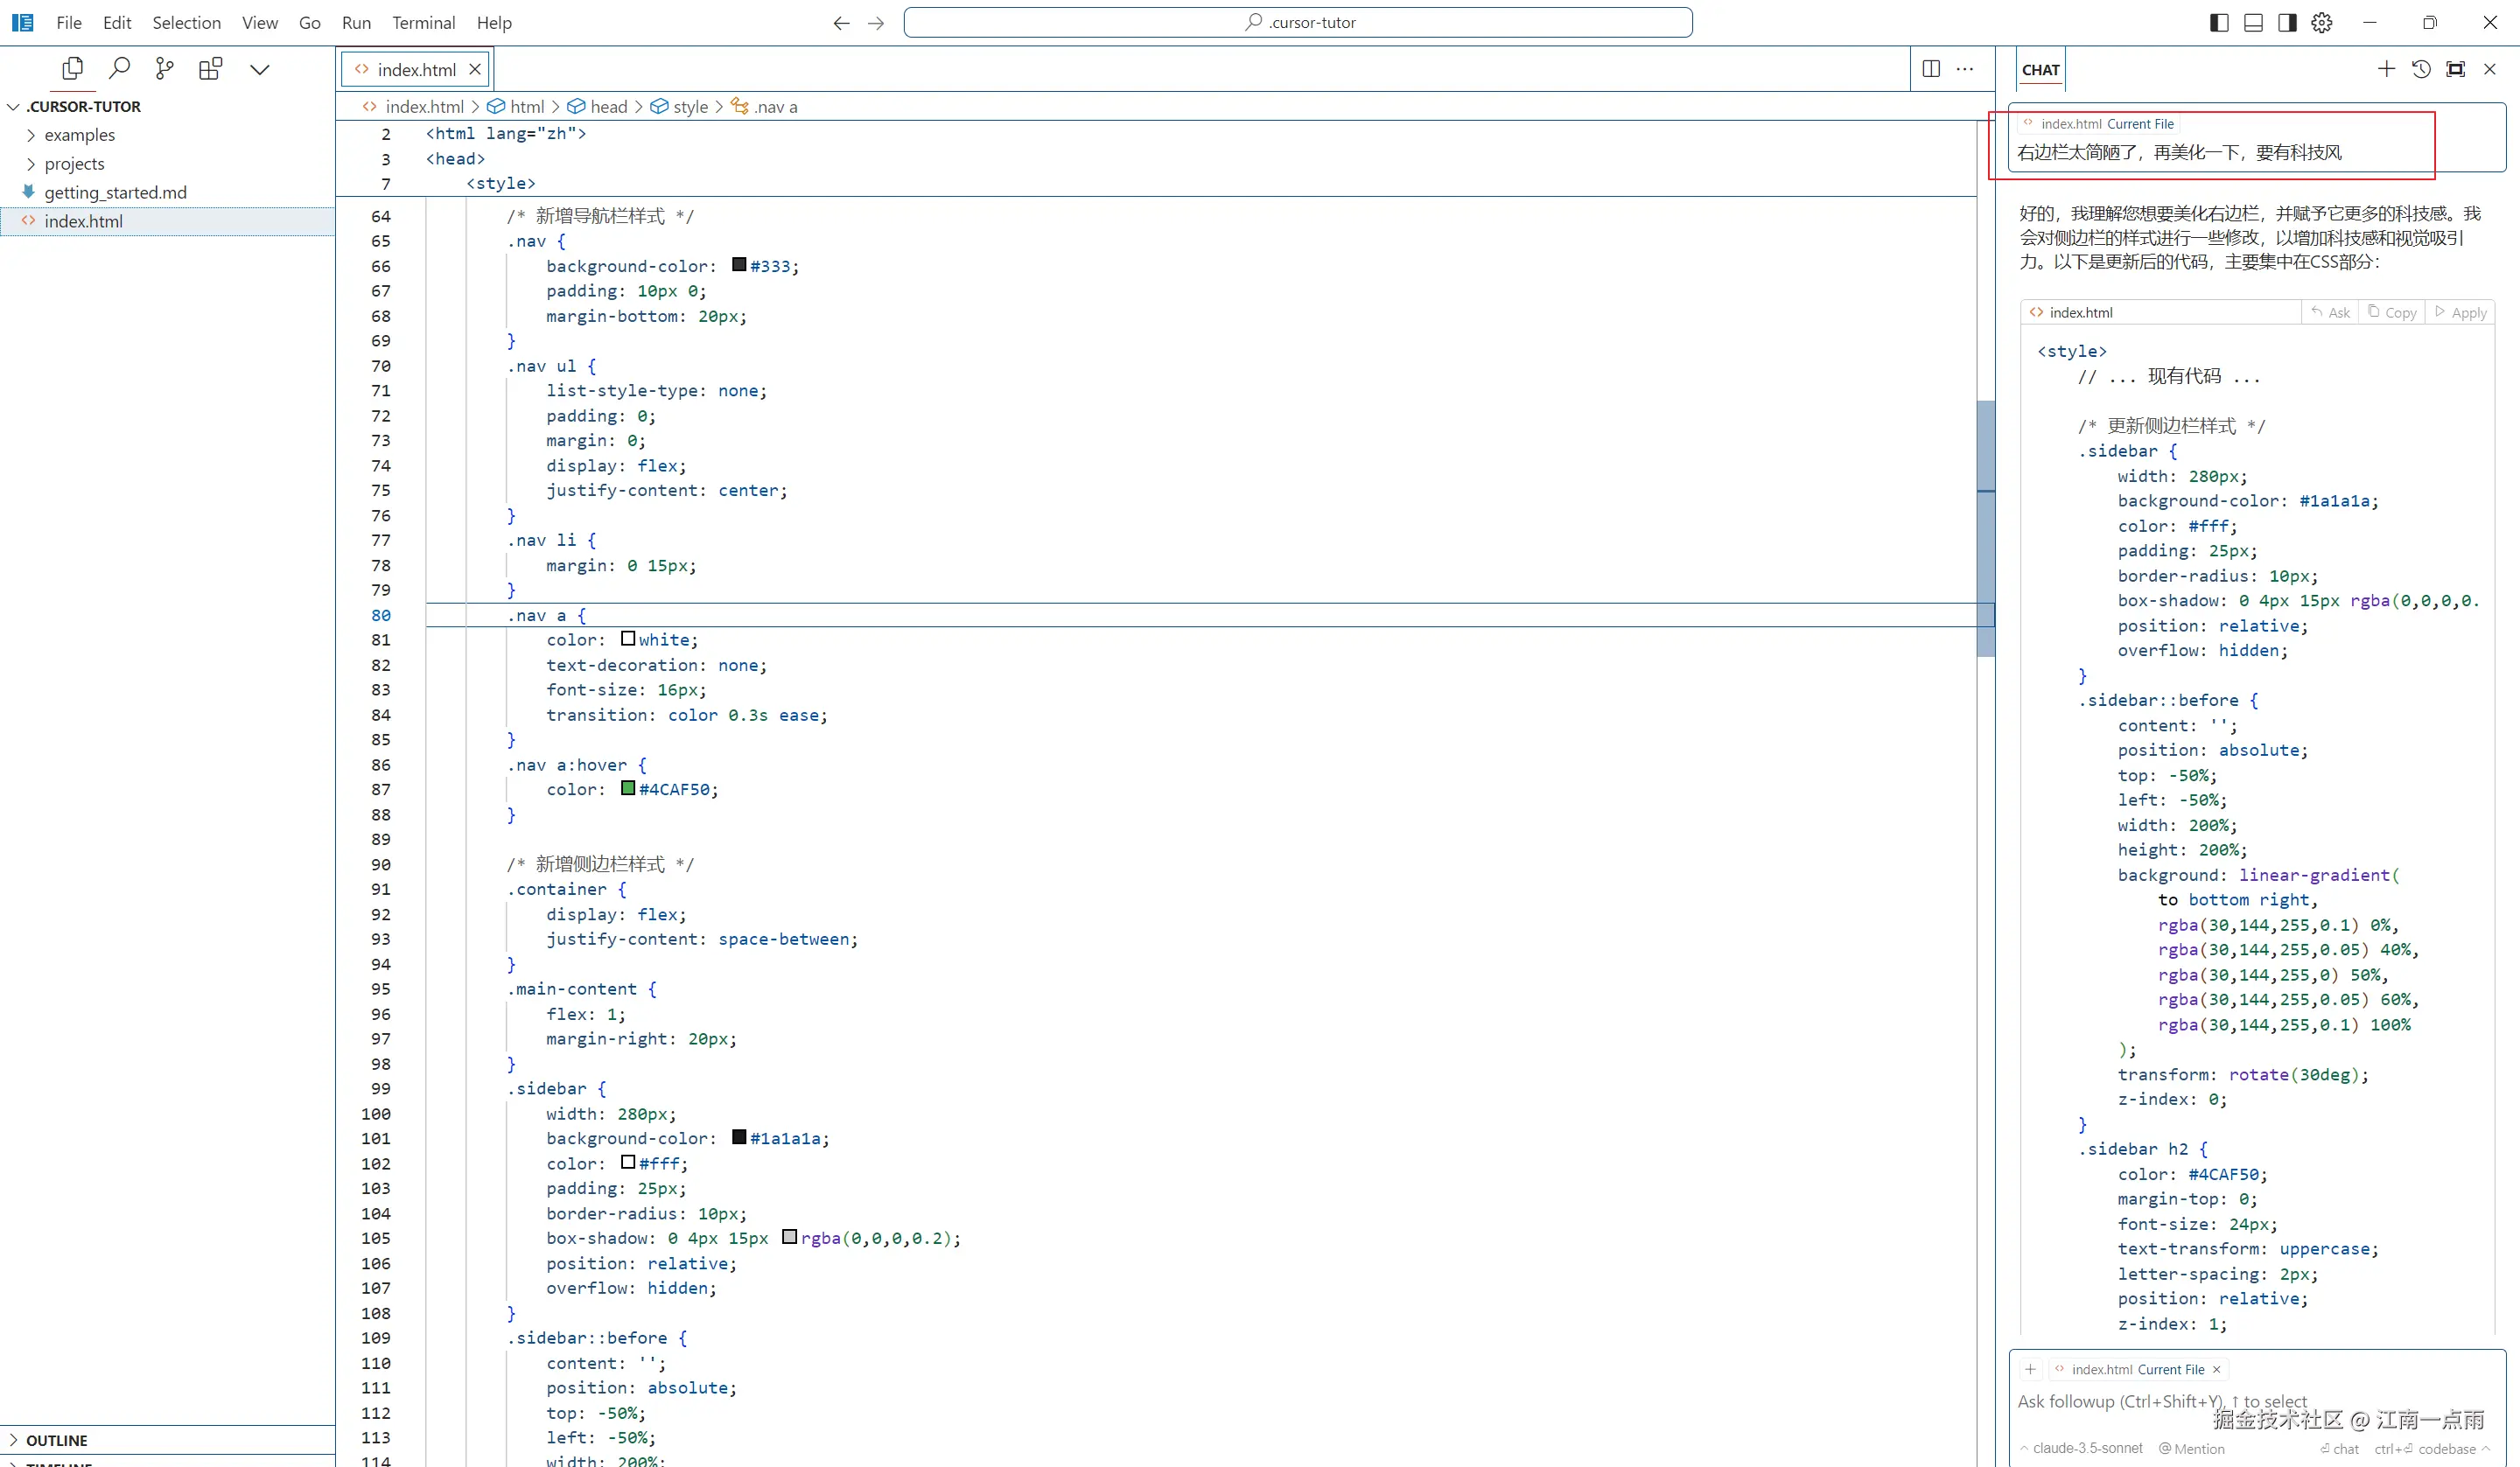The width and height of the screenshot is (2520, 1467).
Task: Open the Search icon in sidebar
Action: coord(119,68)
